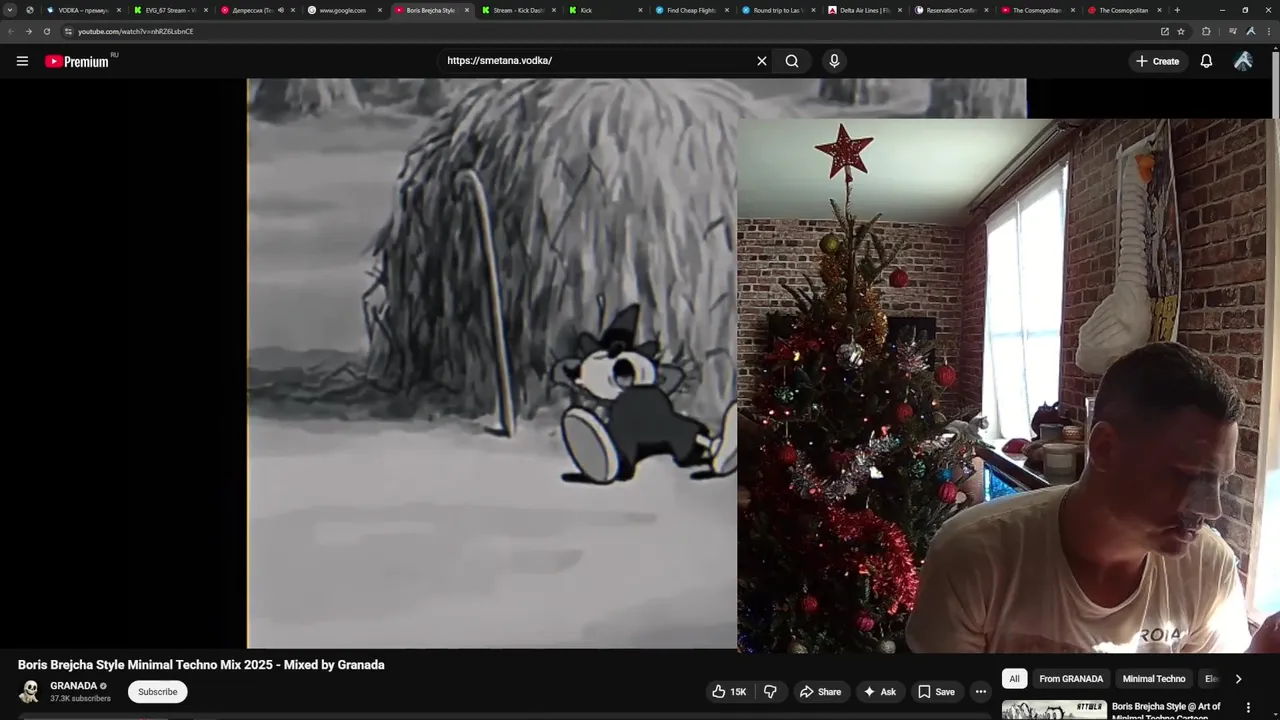This screenshot has height=720, width=1280.
Task: Switch to the EVG_67 Stream tab
Action: click(x=170, y=10)
